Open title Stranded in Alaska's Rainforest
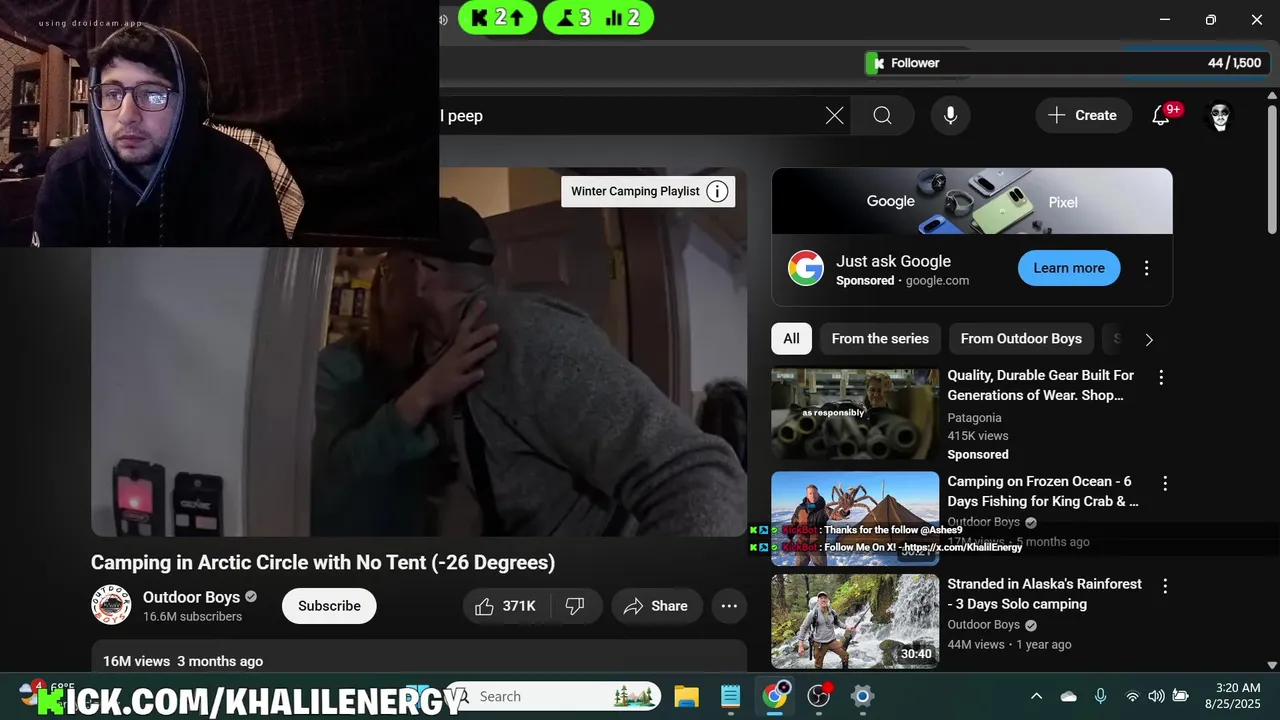 (x=1044, y=594)
